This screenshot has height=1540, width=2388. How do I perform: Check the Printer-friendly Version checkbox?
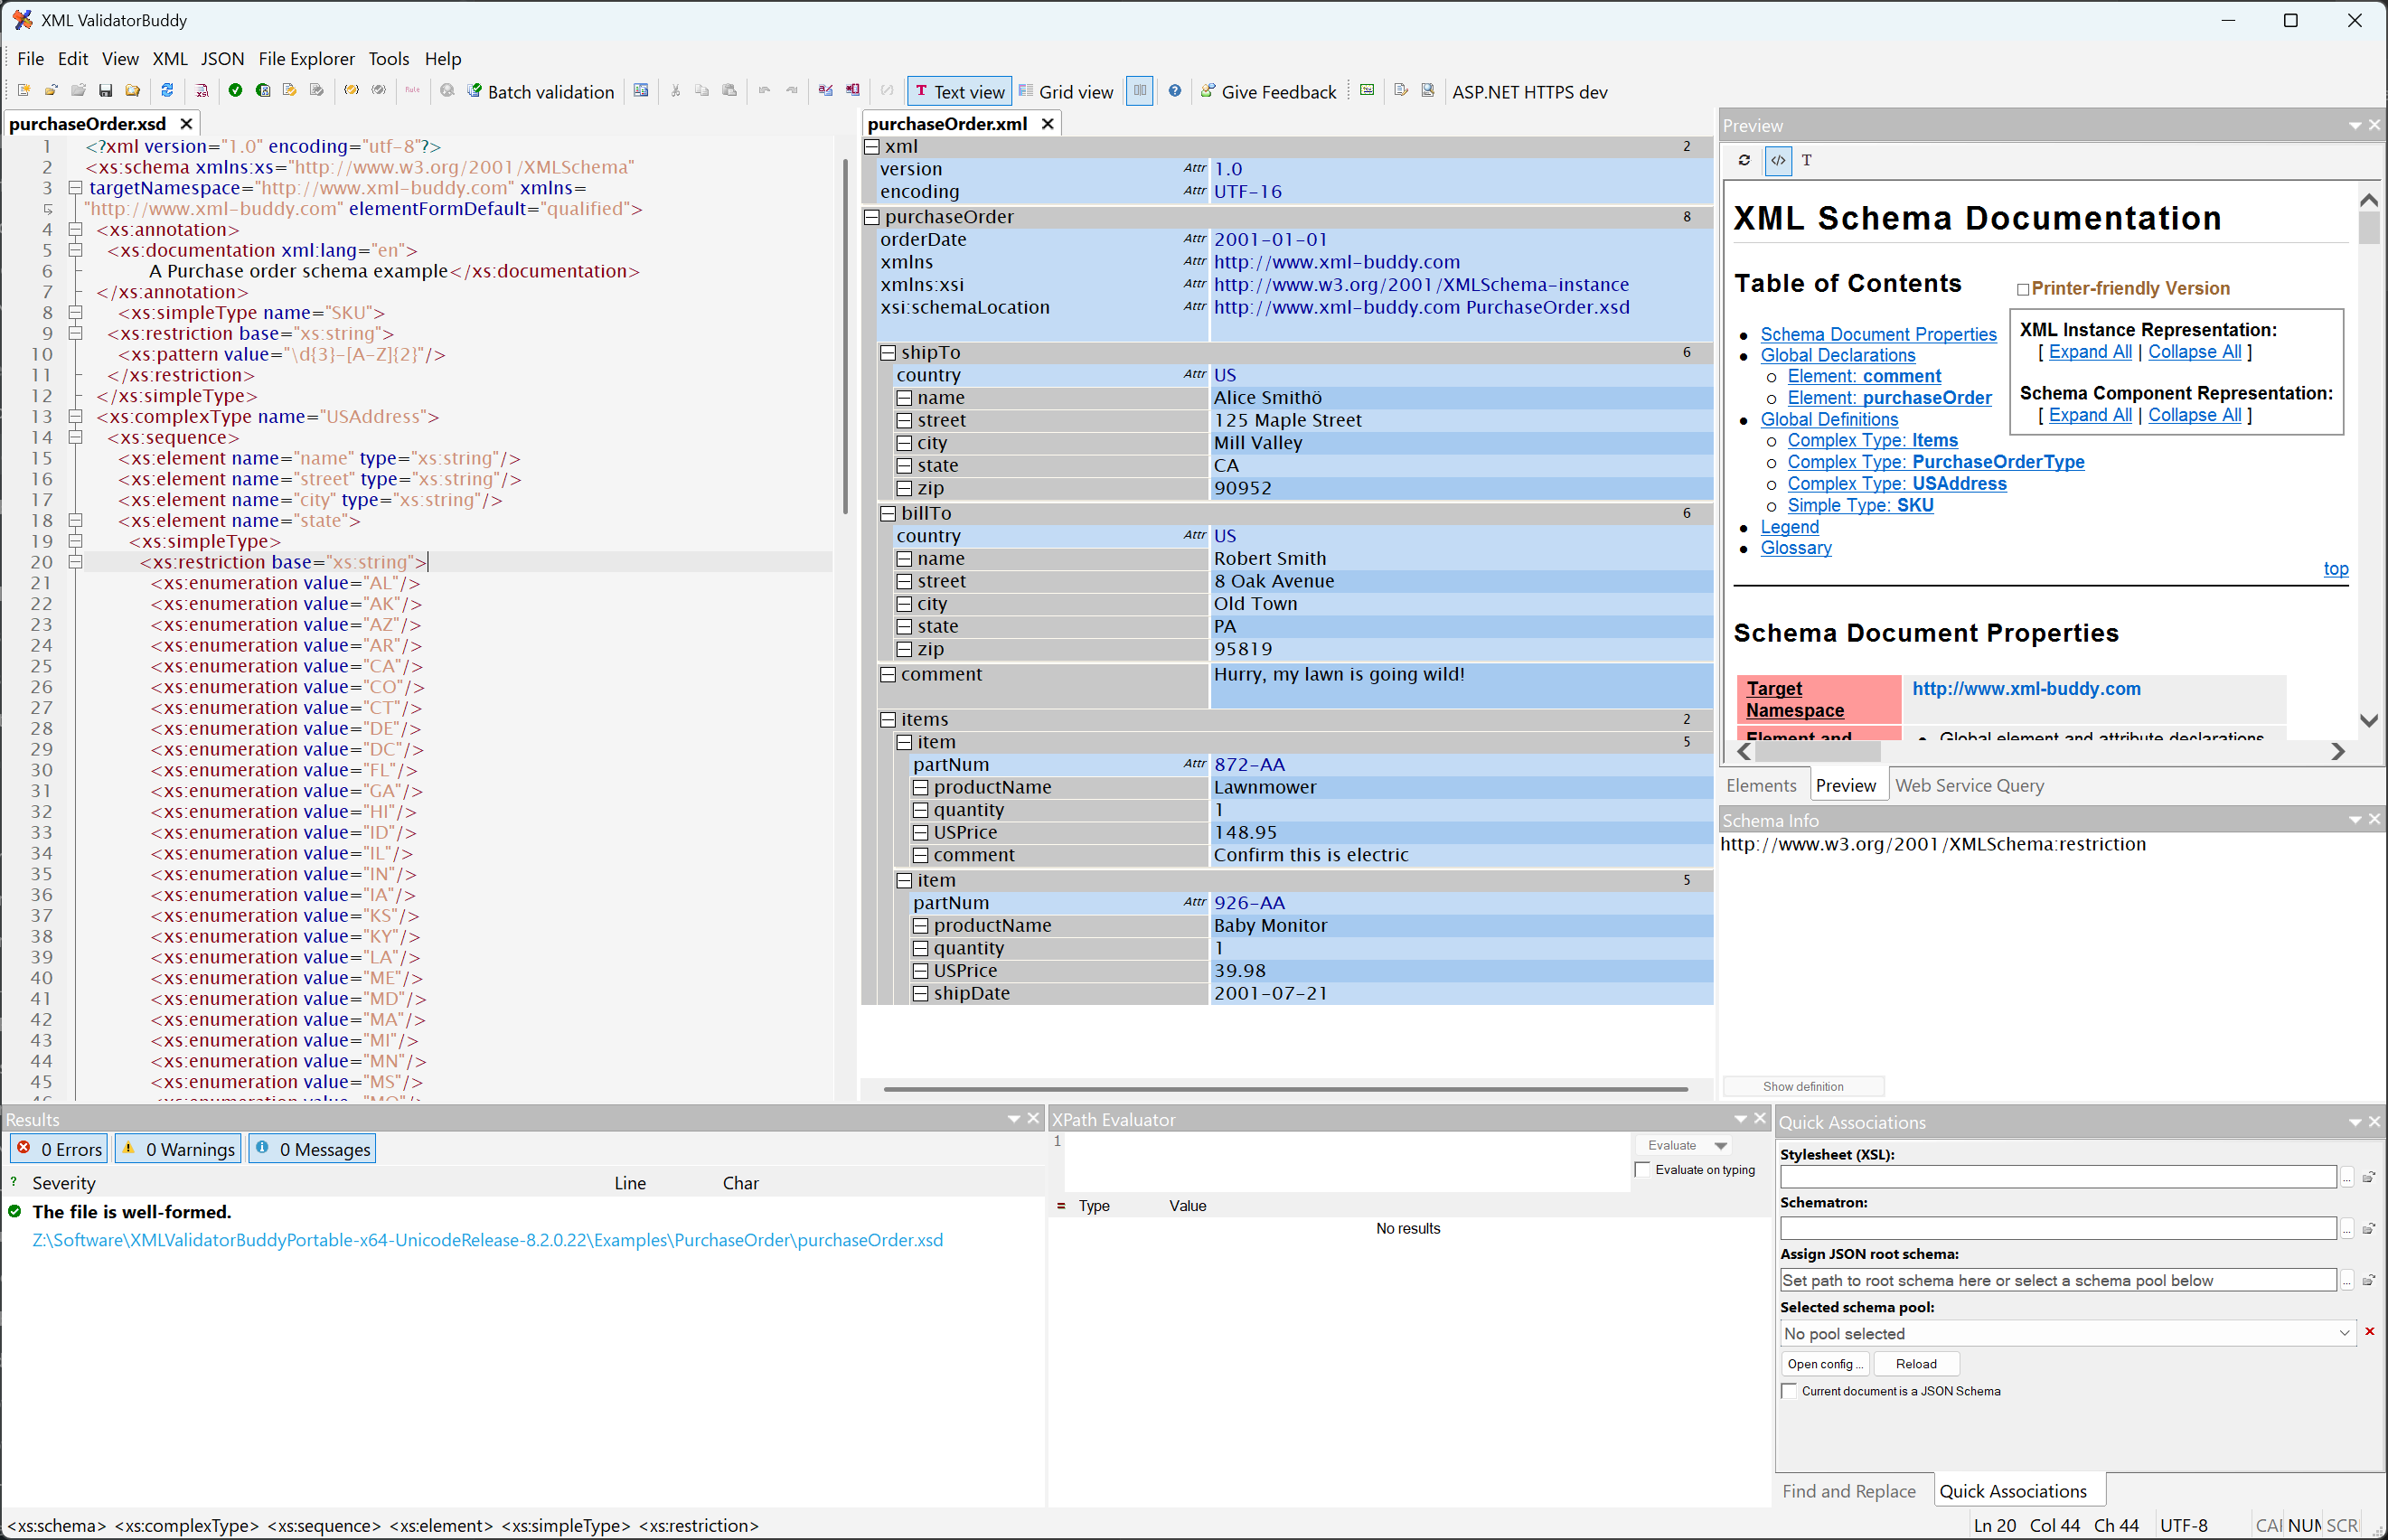click(2022, 290)
